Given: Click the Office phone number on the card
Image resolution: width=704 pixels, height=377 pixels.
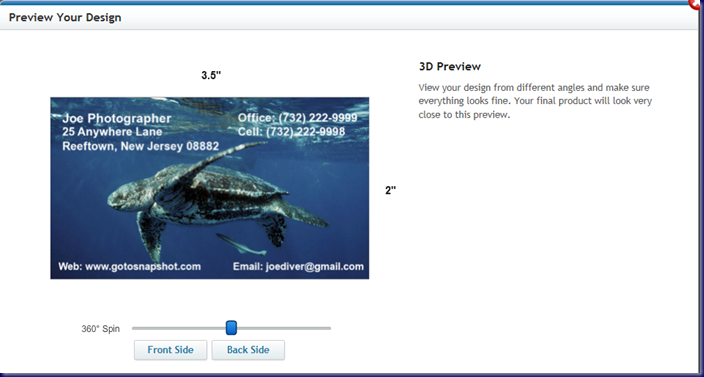Looking at the screenshot, I should (x=298, y=118).
